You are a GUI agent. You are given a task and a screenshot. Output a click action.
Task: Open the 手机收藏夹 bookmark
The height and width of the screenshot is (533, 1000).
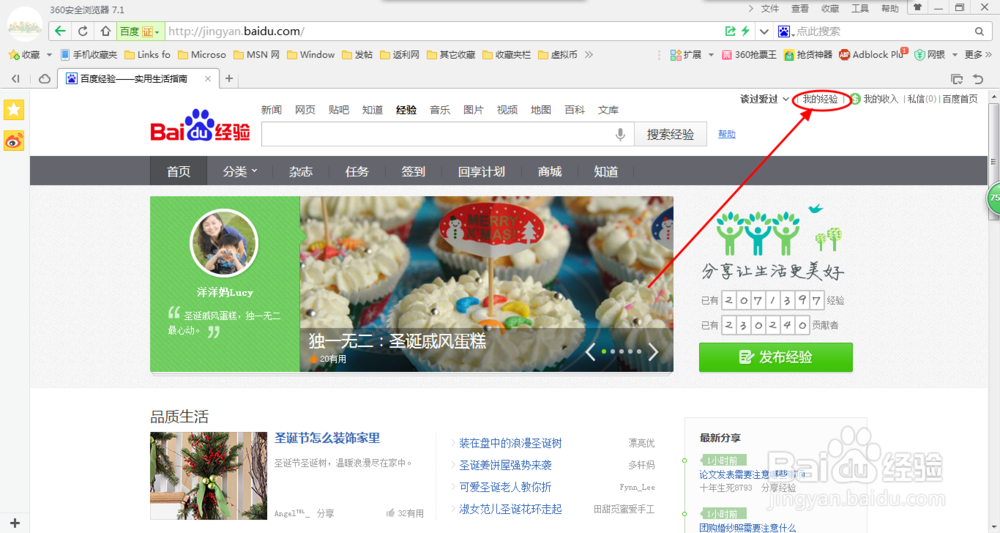[x=89, y=55]
